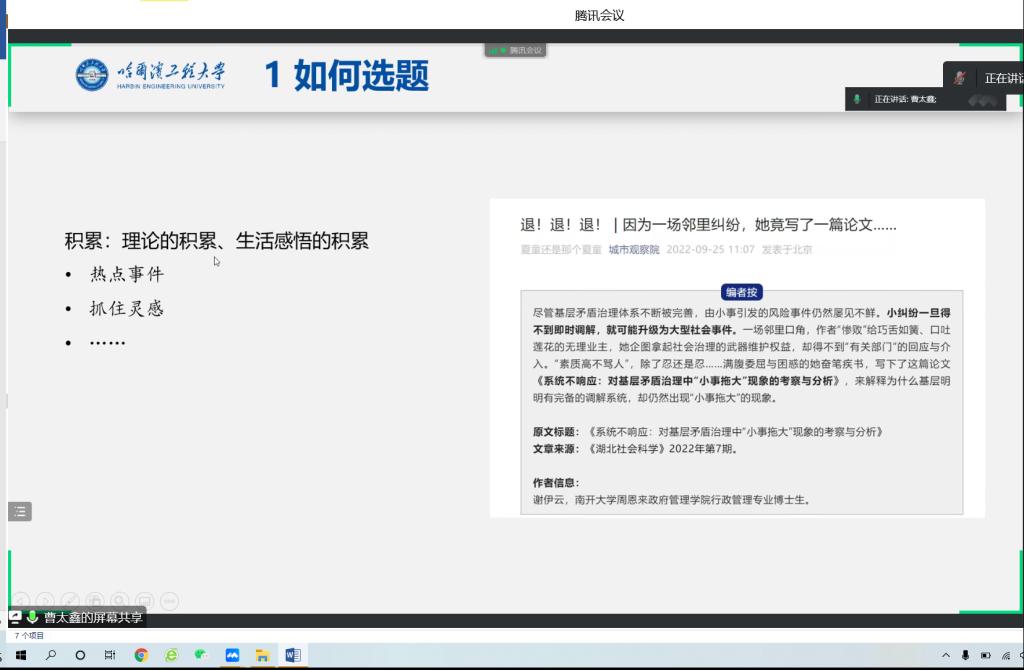This screenshot has width=1024, height=670.
Task: Open WeChat from the taskbar
Action: [x=201, y=656]
